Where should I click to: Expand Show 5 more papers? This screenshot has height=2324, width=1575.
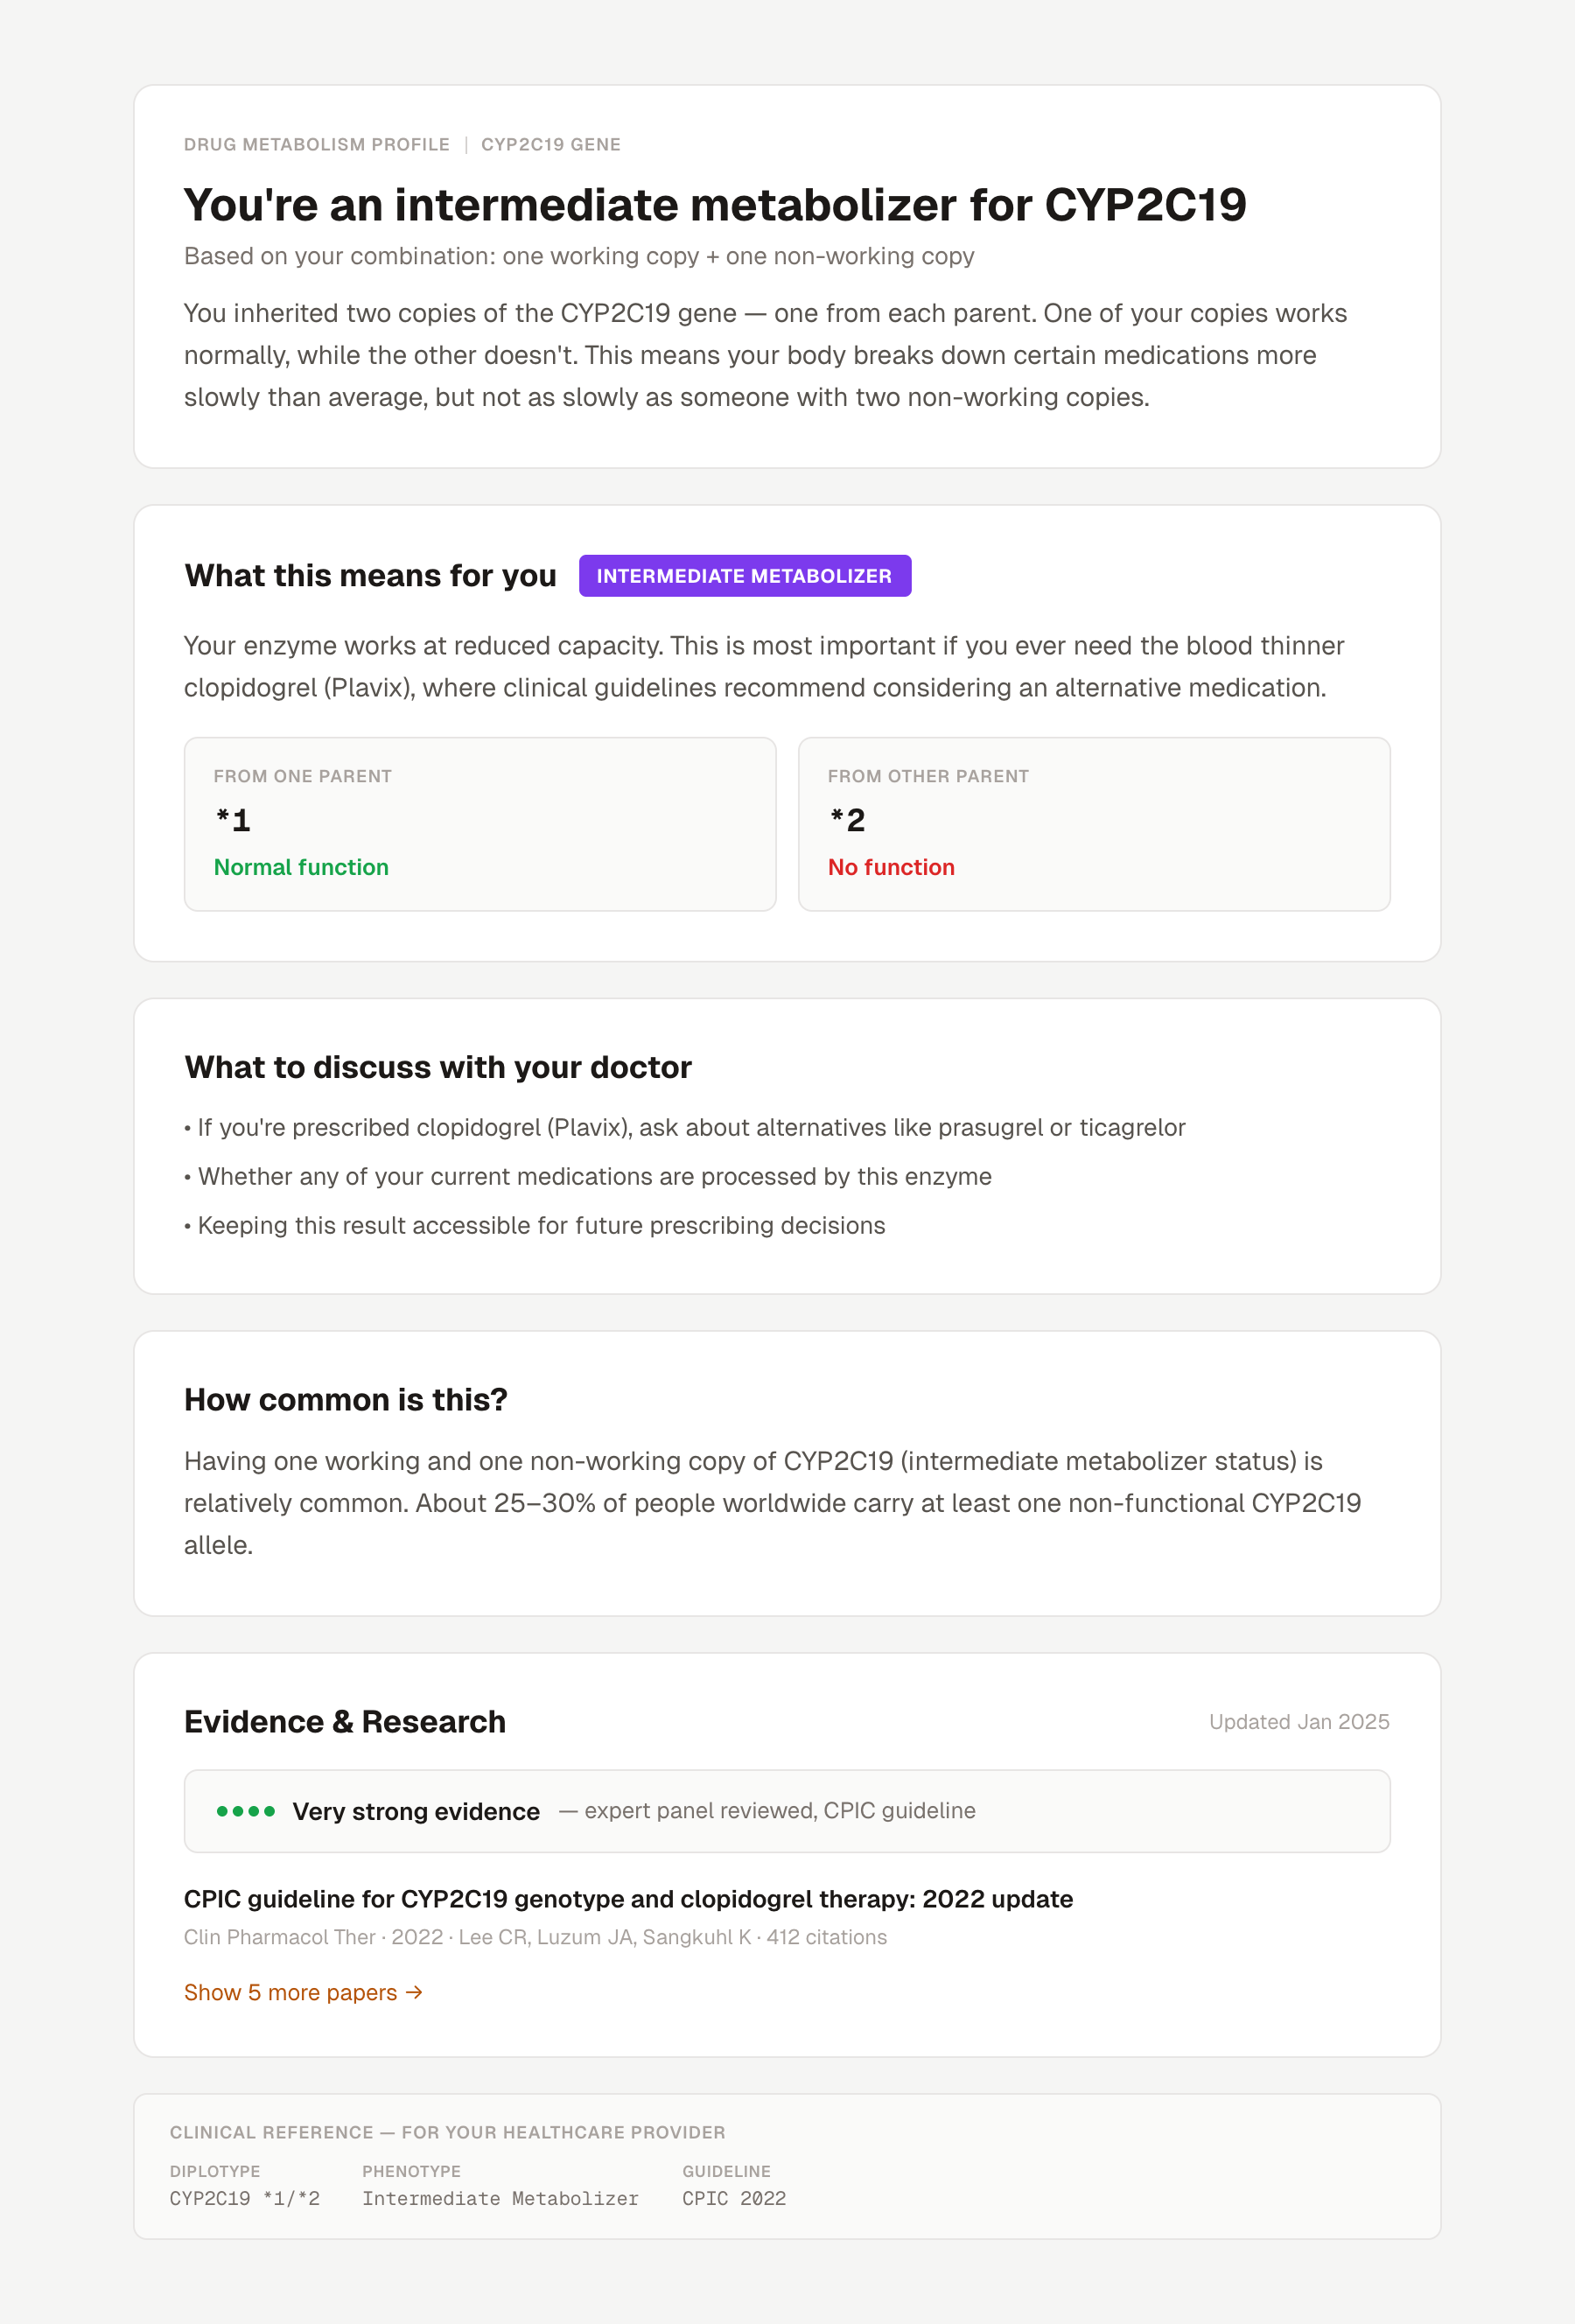point(303,1992)
